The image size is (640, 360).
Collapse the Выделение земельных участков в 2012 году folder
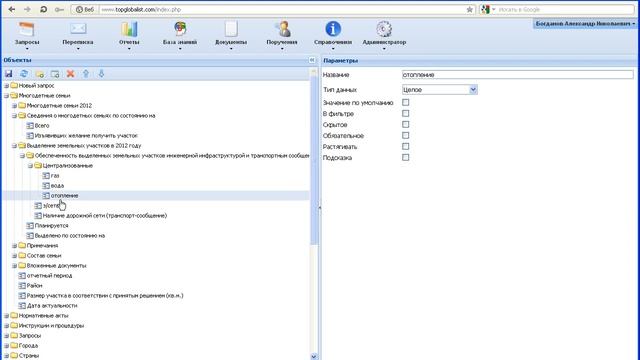pos(14,146)
